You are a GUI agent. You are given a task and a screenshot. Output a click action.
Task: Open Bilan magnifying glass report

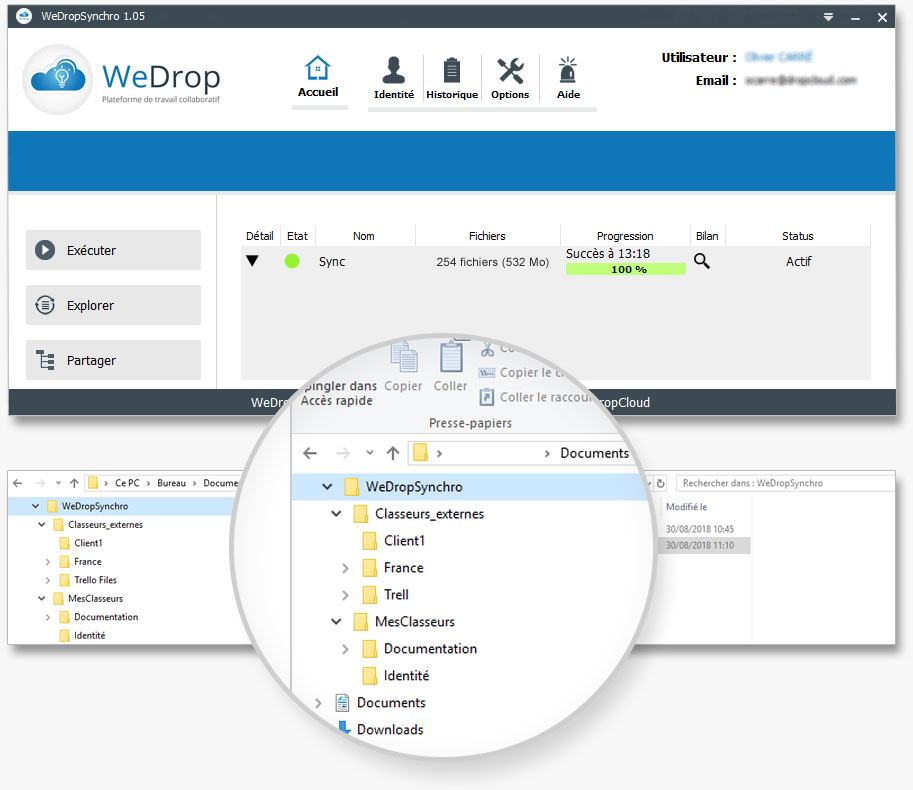702,261
